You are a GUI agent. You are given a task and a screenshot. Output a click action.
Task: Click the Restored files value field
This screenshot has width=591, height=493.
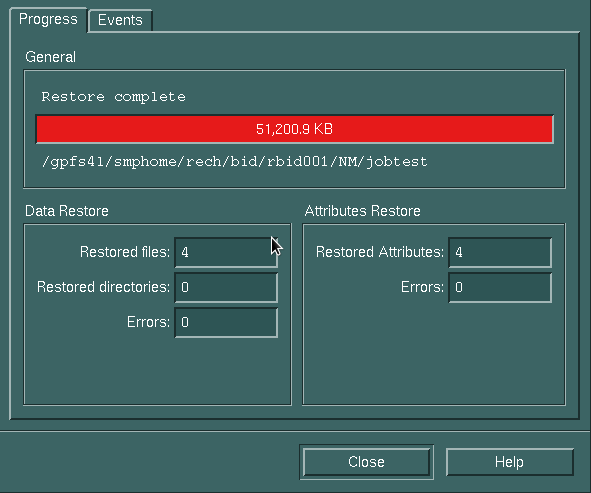pos(226,252)
